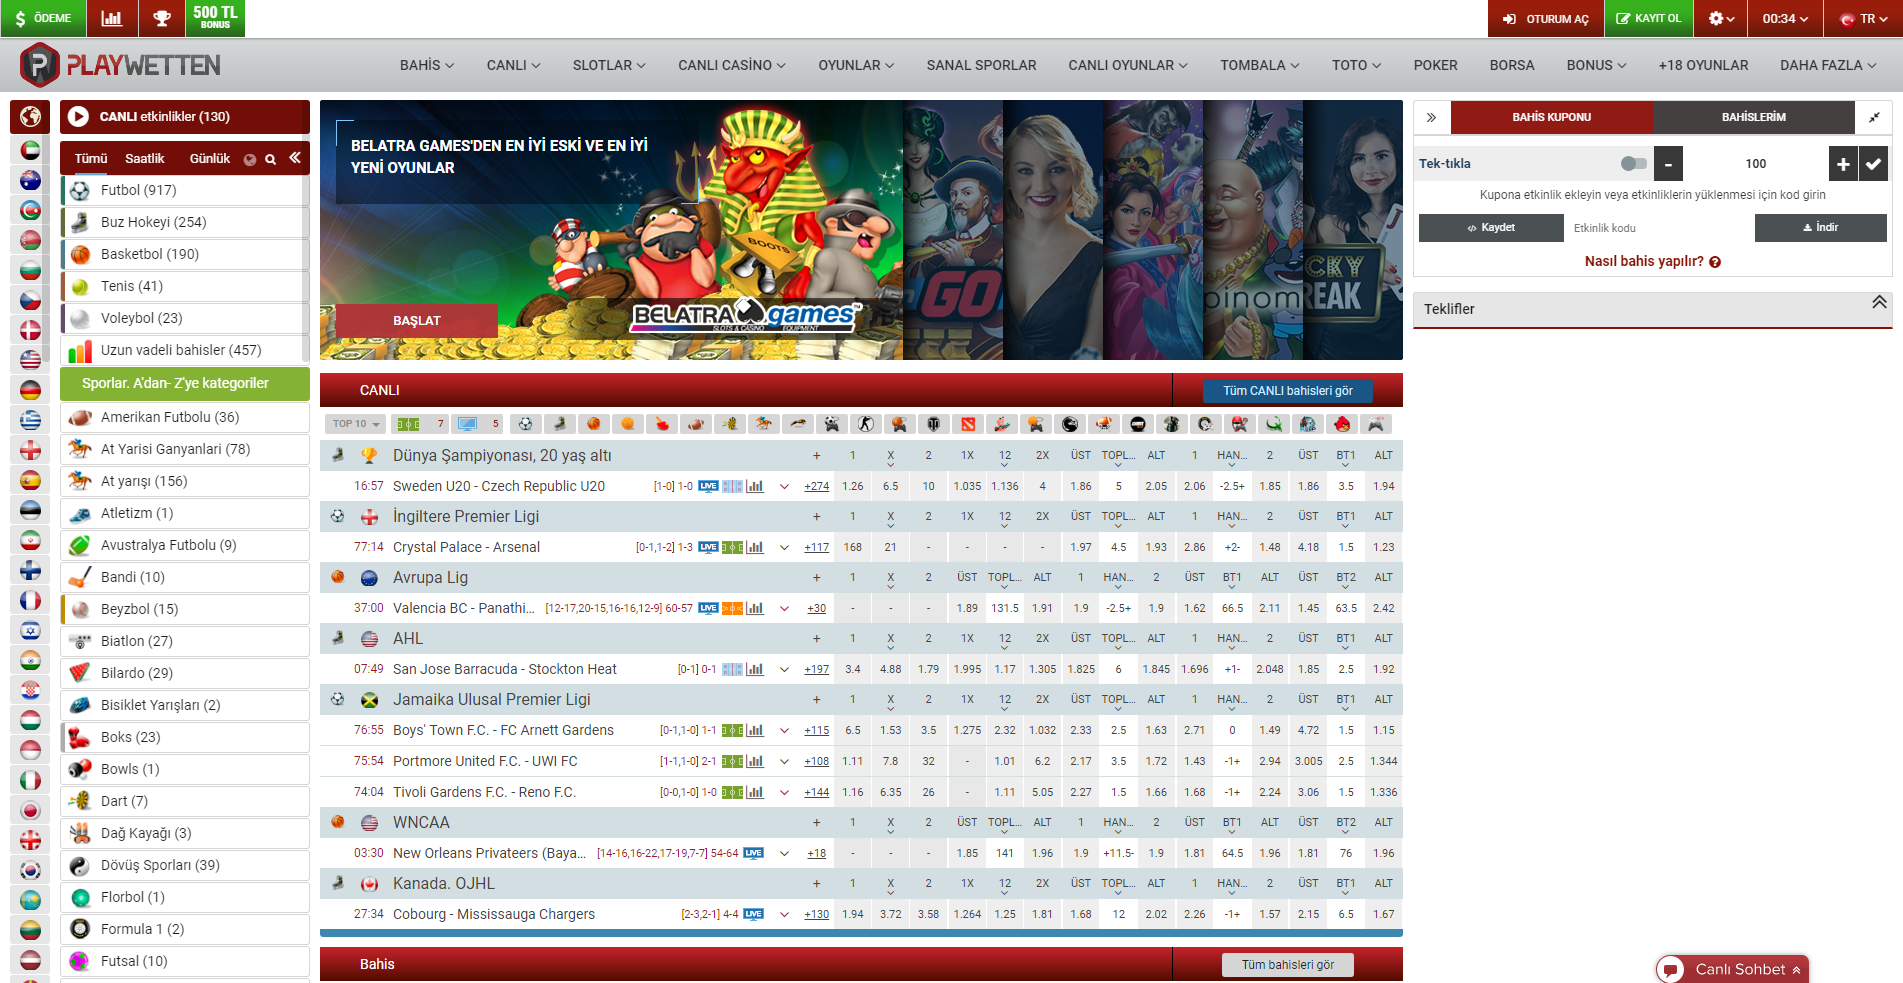Open the SLOTLAR menu
Viewport: 1903px width, 983px height.
[608, 65]
